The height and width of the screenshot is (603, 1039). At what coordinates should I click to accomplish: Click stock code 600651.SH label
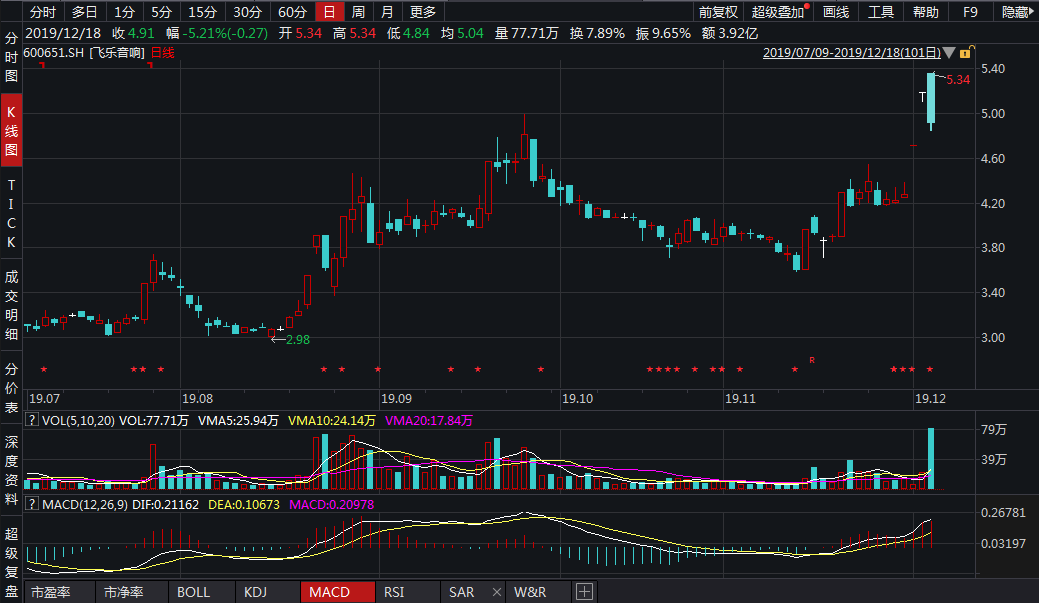54,52
